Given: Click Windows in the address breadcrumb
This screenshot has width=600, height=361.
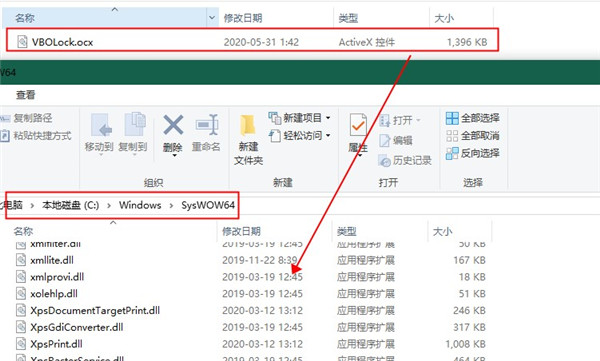Looking at the screenshot, I should [140, 205].
